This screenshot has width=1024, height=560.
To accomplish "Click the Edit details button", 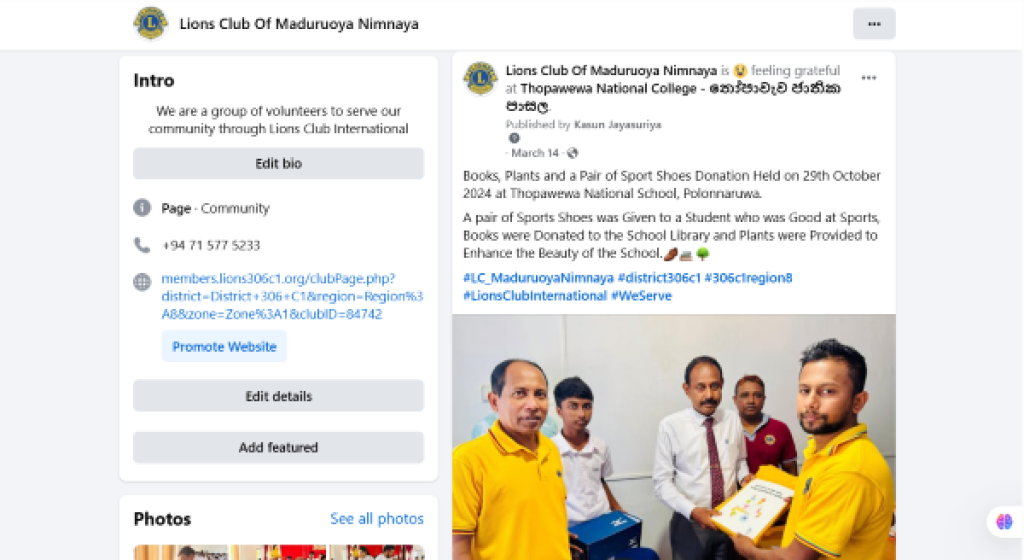I will 278,396.
